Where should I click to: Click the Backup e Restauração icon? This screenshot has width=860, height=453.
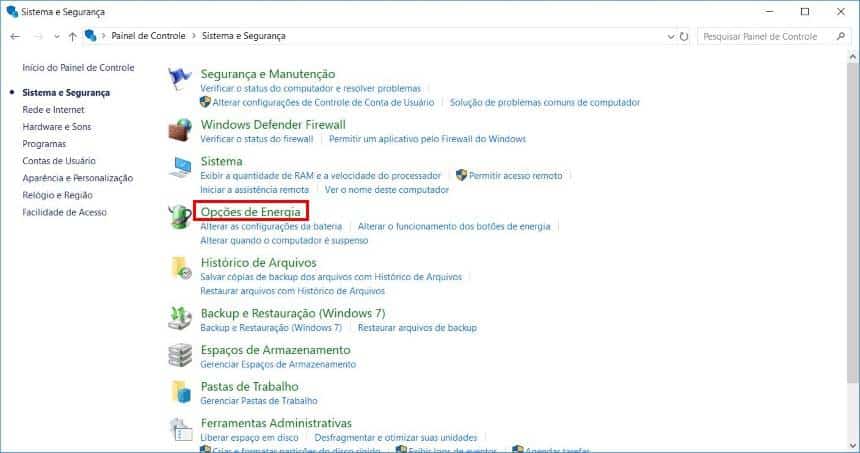(x=180, y=318)
